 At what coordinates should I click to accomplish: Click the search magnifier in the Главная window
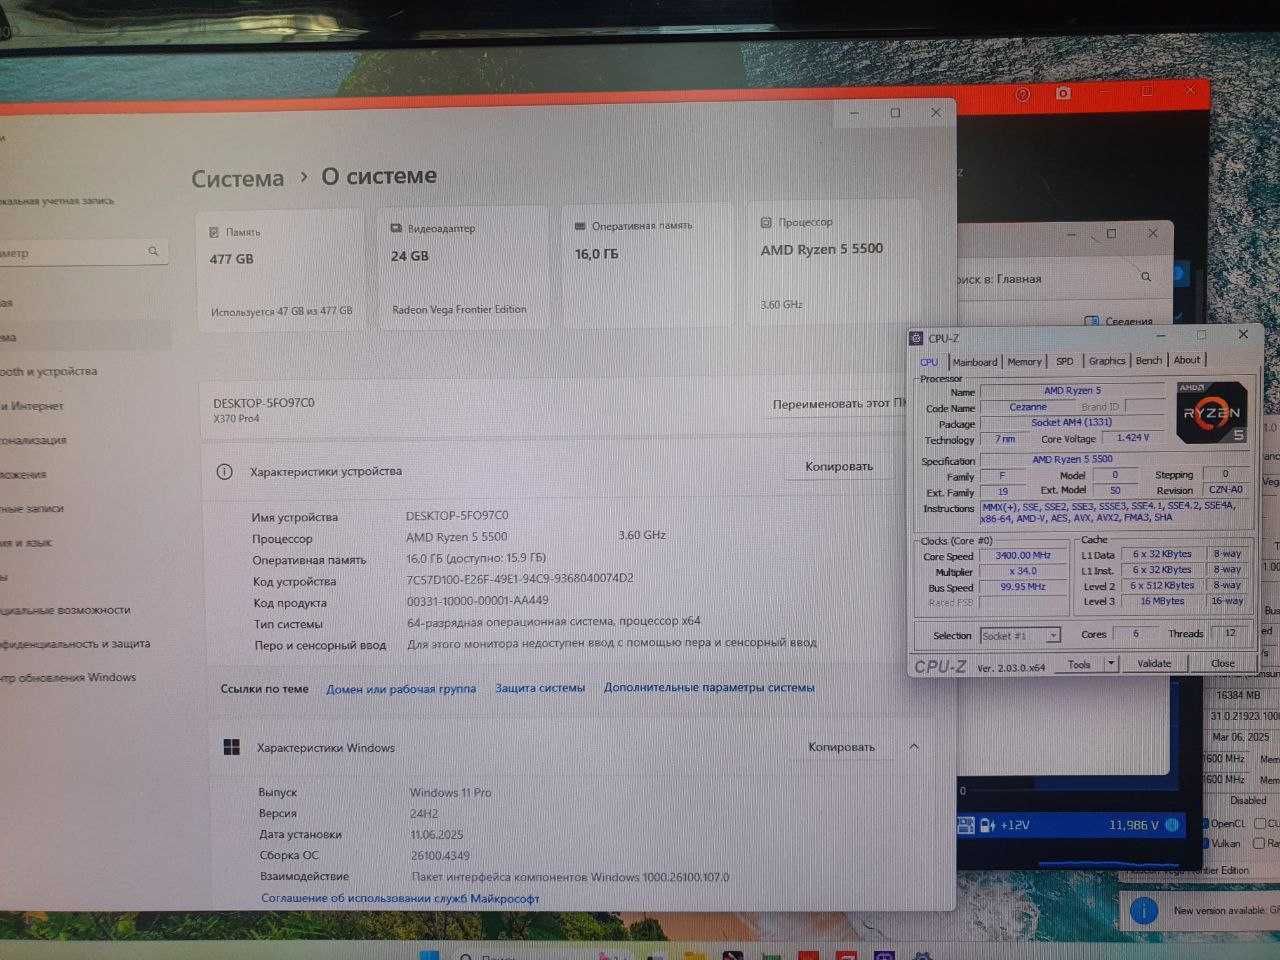(x=1146, y=277)
